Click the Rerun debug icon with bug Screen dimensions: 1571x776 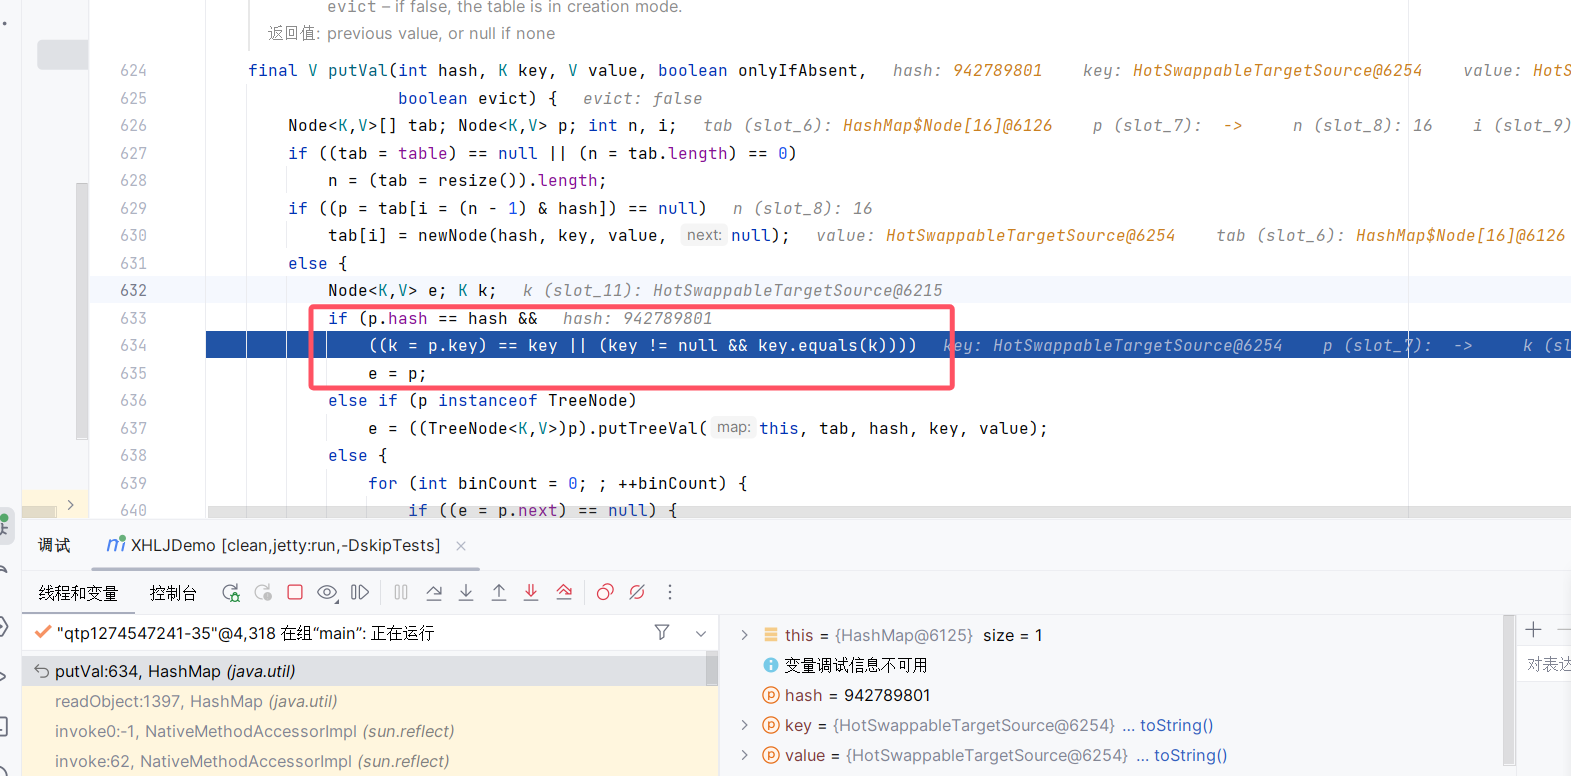click(230, 593)
